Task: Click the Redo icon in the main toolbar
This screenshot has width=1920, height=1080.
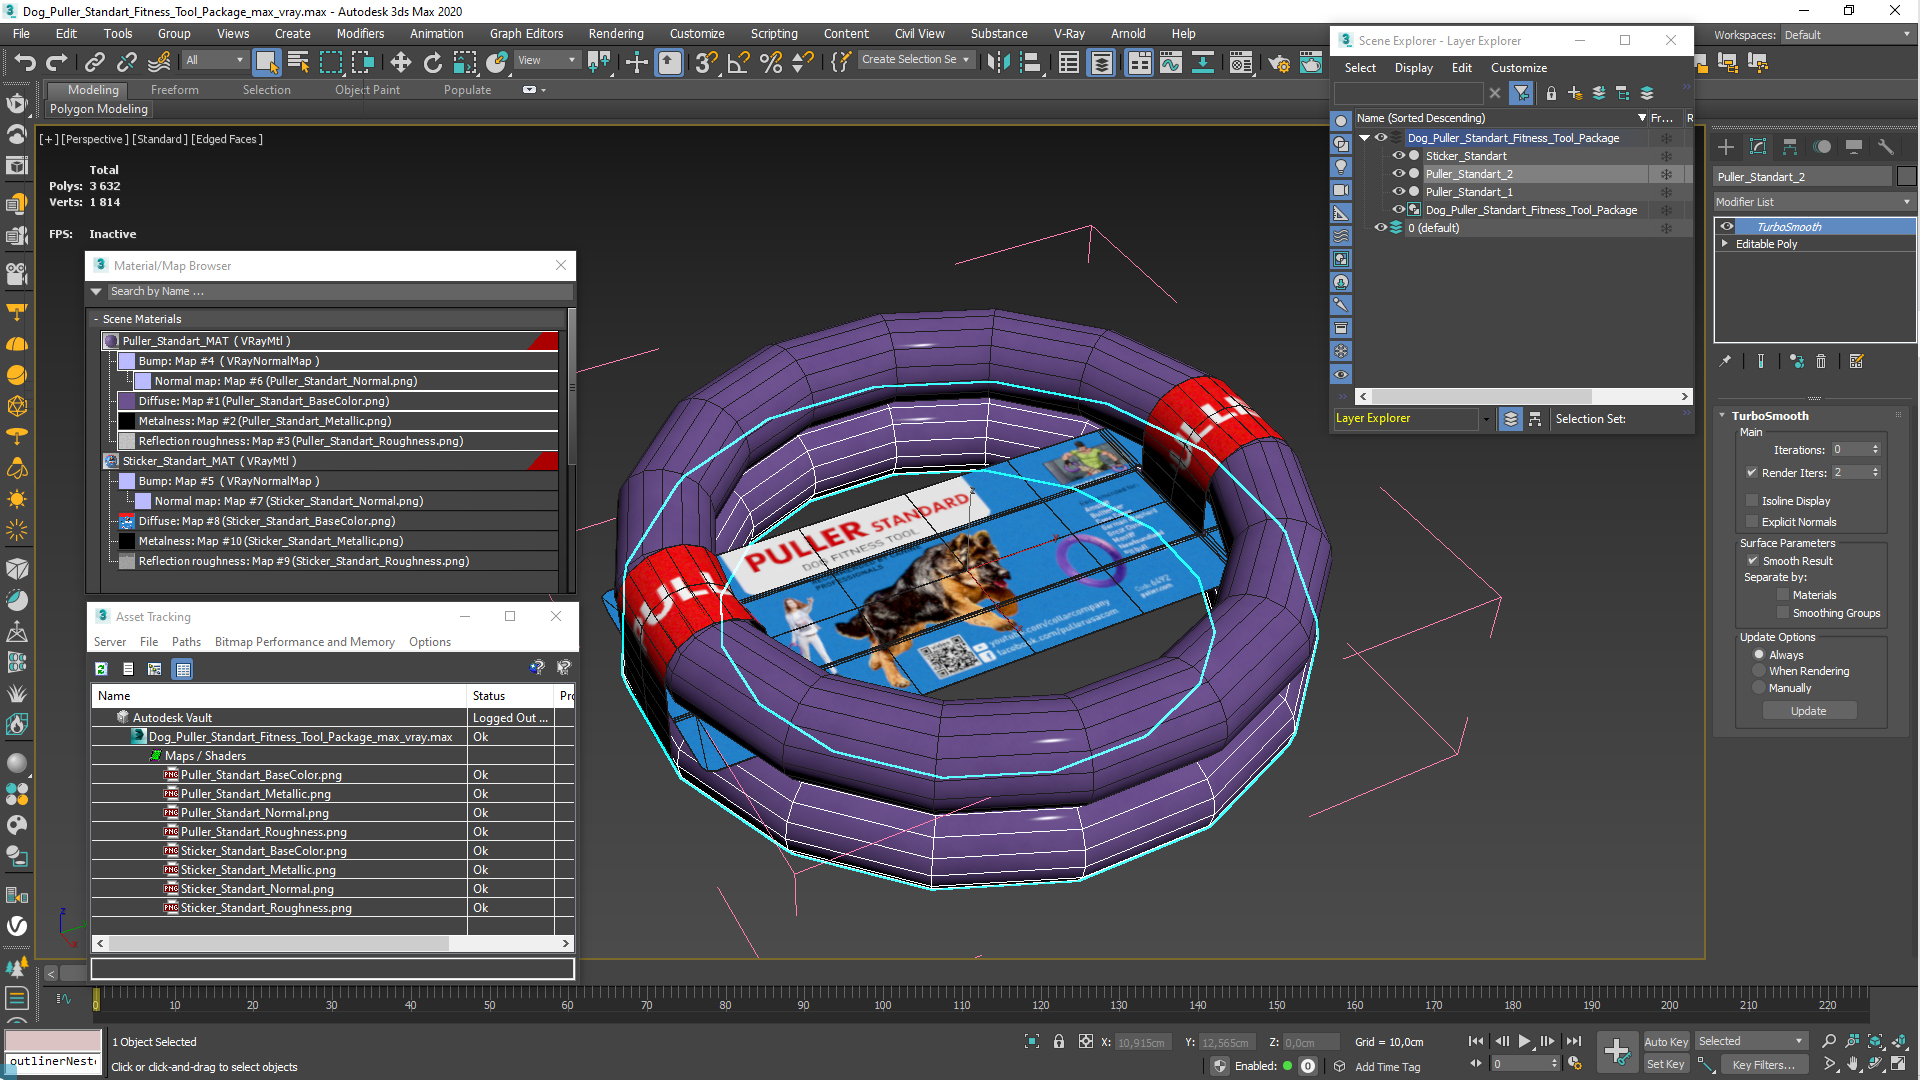Action: 57,62
